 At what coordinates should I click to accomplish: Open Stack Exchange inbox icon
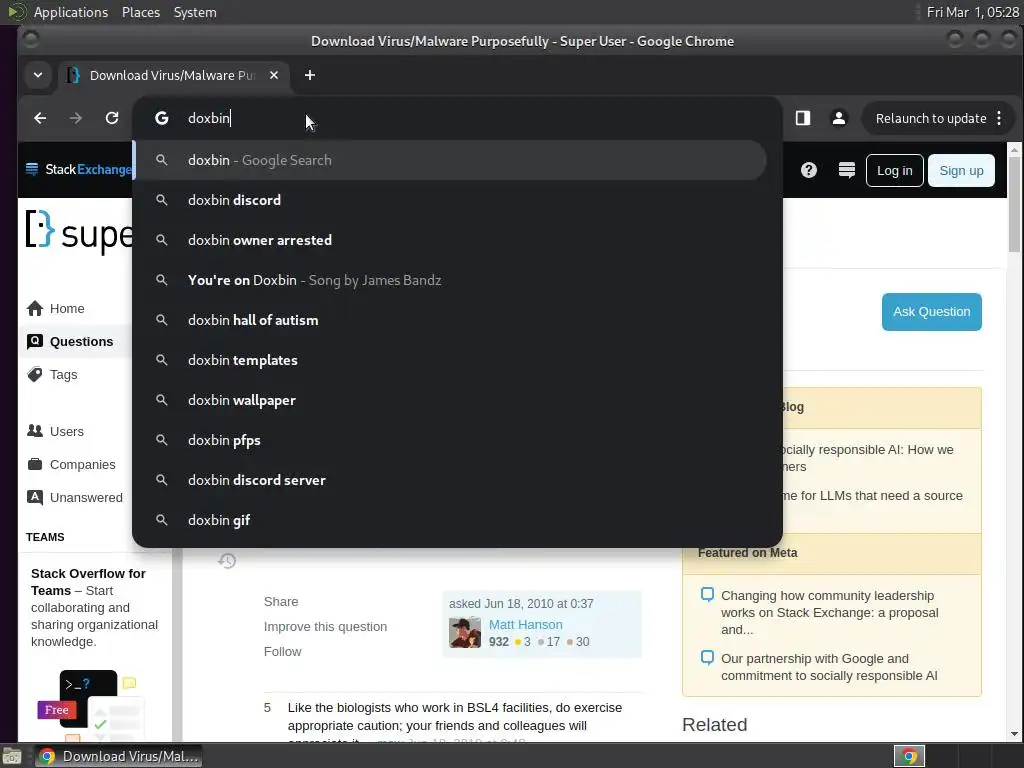click(x=846, y=170)
